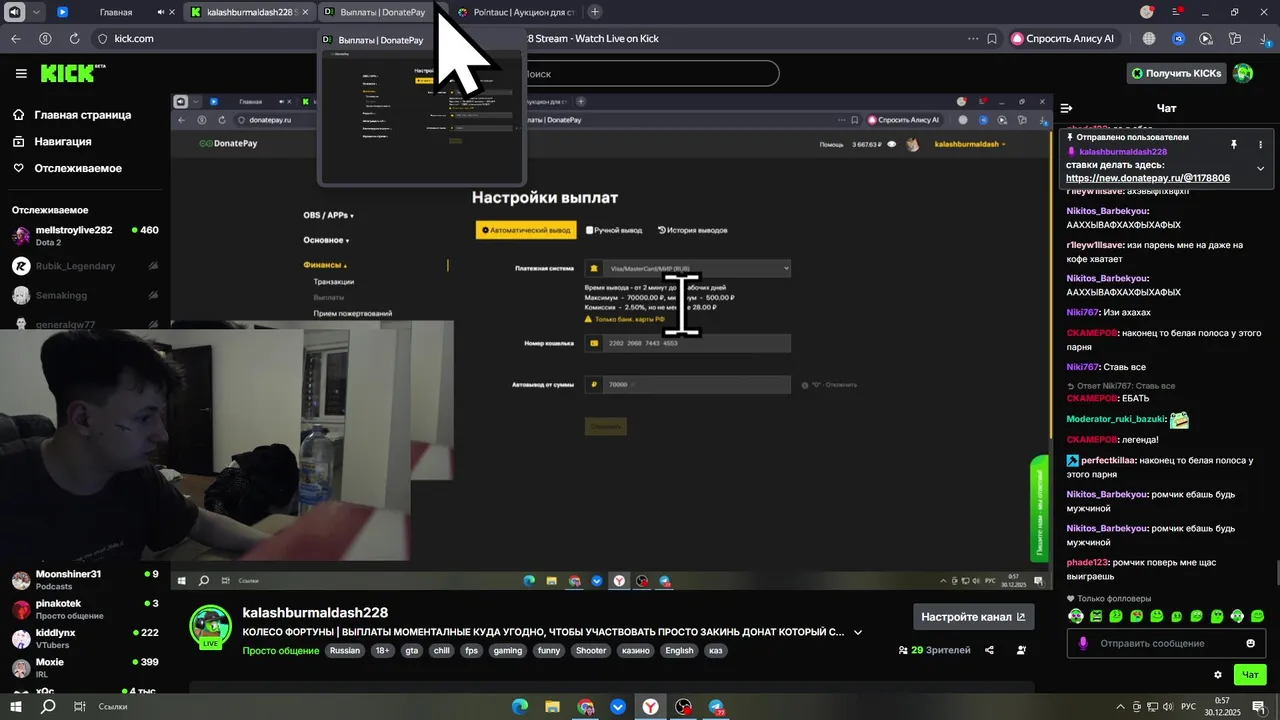Open Windows notification center

[1258, 707]
